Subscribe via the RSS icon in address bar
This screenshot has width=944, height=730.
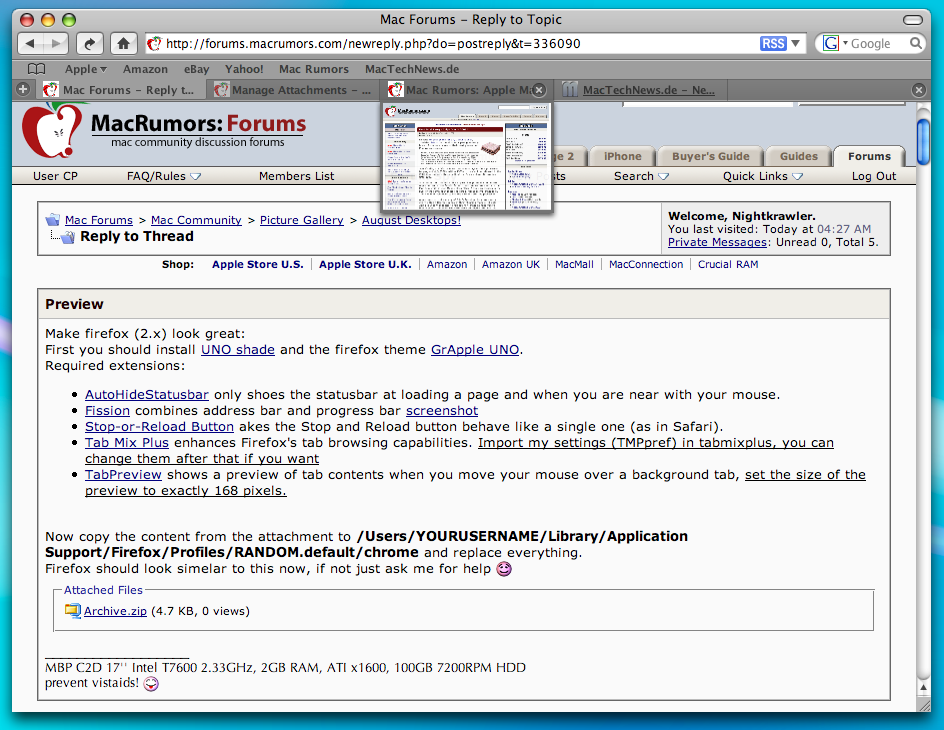pos(772,43)
